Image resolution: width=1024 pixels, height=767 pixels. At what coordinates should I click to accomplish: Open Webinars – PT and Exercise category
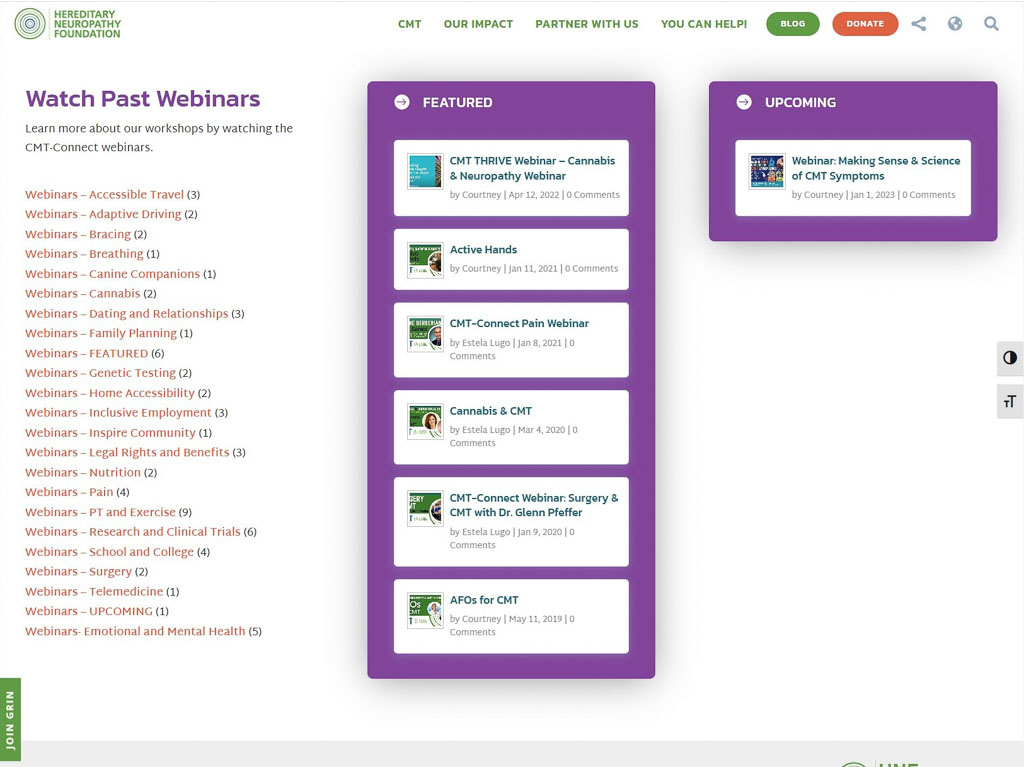click(x=101, y=512)
